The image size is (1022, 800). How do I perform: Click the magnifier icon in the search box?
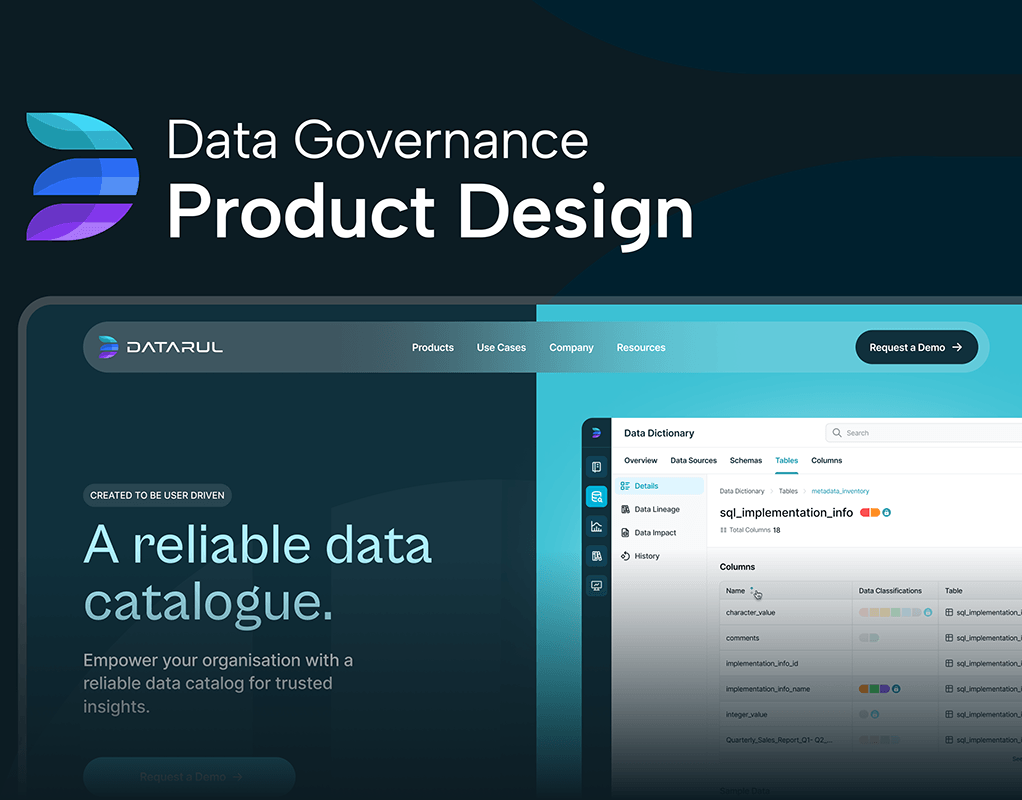tap(837, 433)
